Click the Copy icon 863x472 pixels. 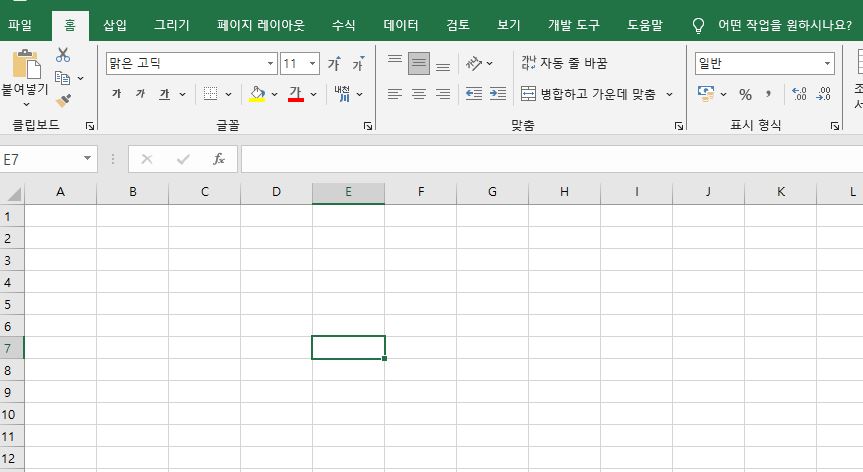62,78
